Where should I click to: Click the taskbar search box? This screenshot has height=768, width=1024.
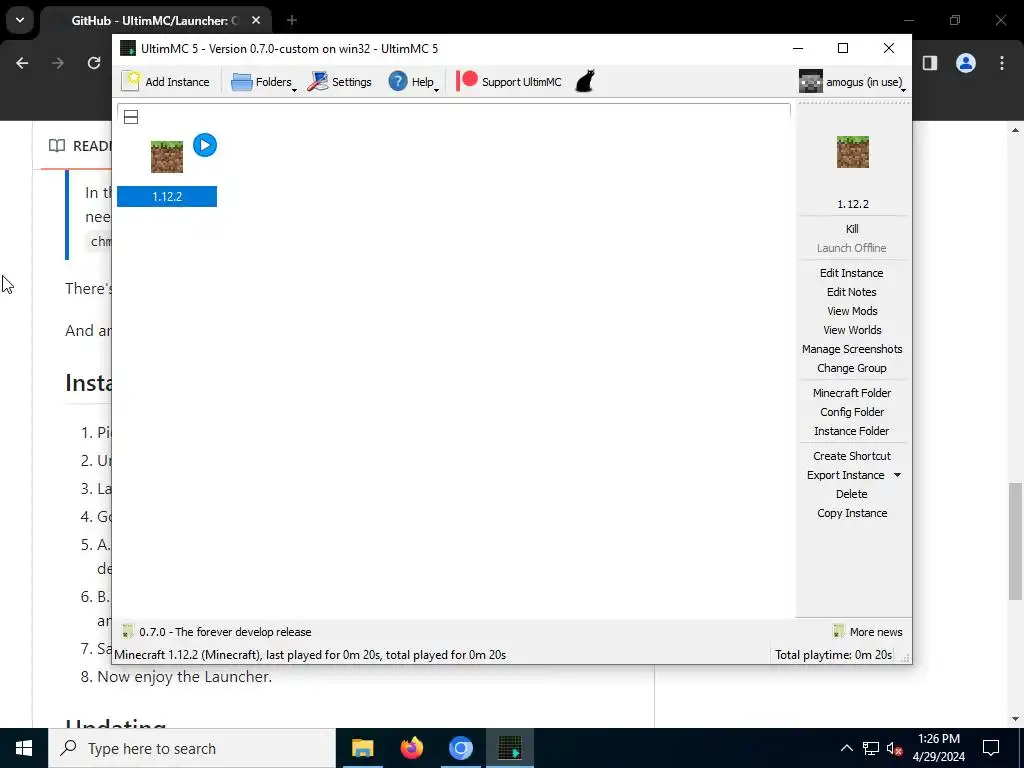(x=191, y=748)
